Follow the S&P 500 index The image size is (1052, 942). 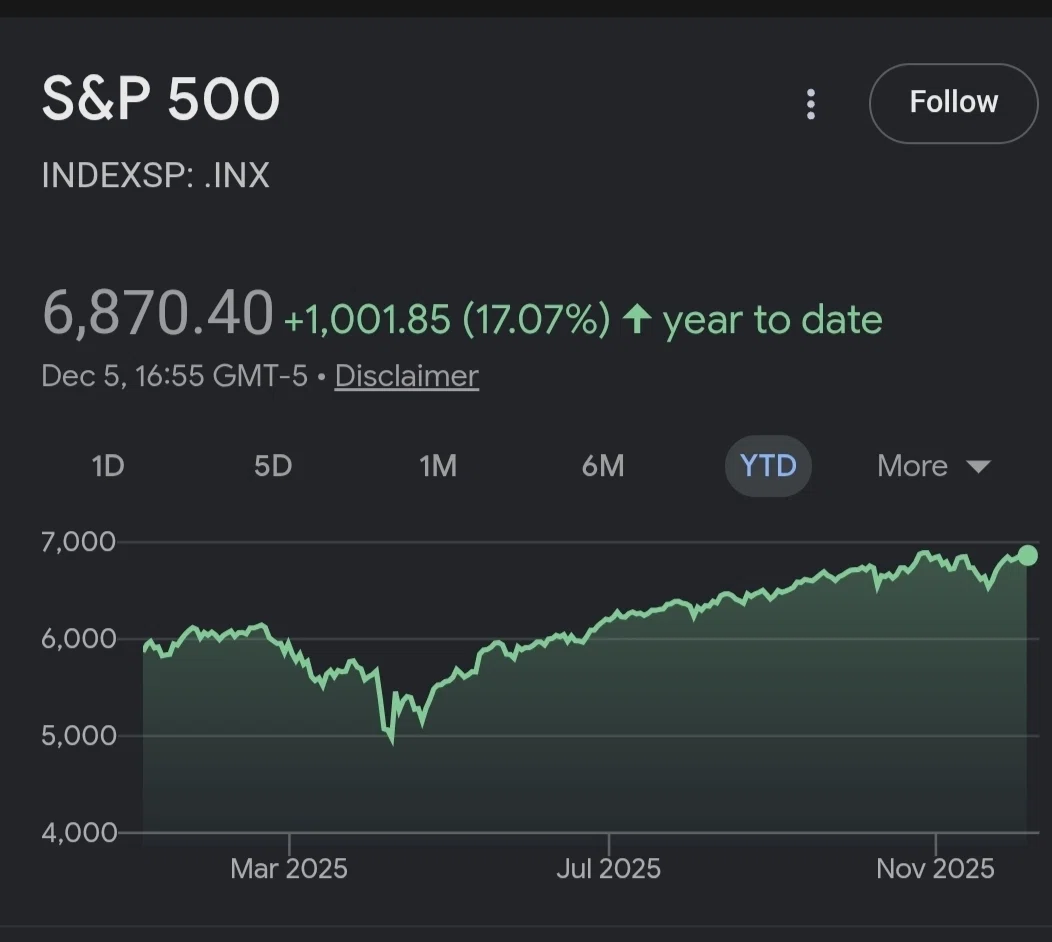click(953, 103)
